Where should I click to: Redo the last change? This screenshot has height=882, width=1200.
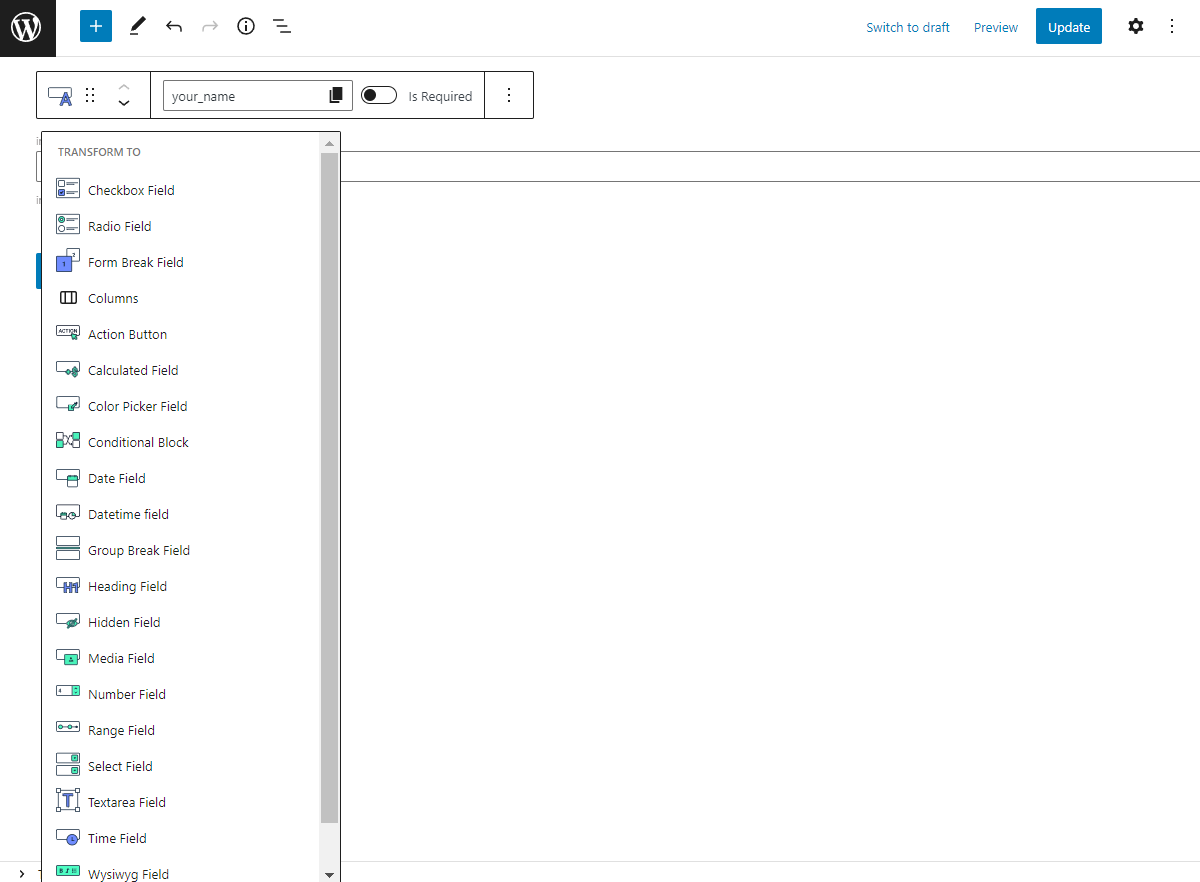coord(209,26)
